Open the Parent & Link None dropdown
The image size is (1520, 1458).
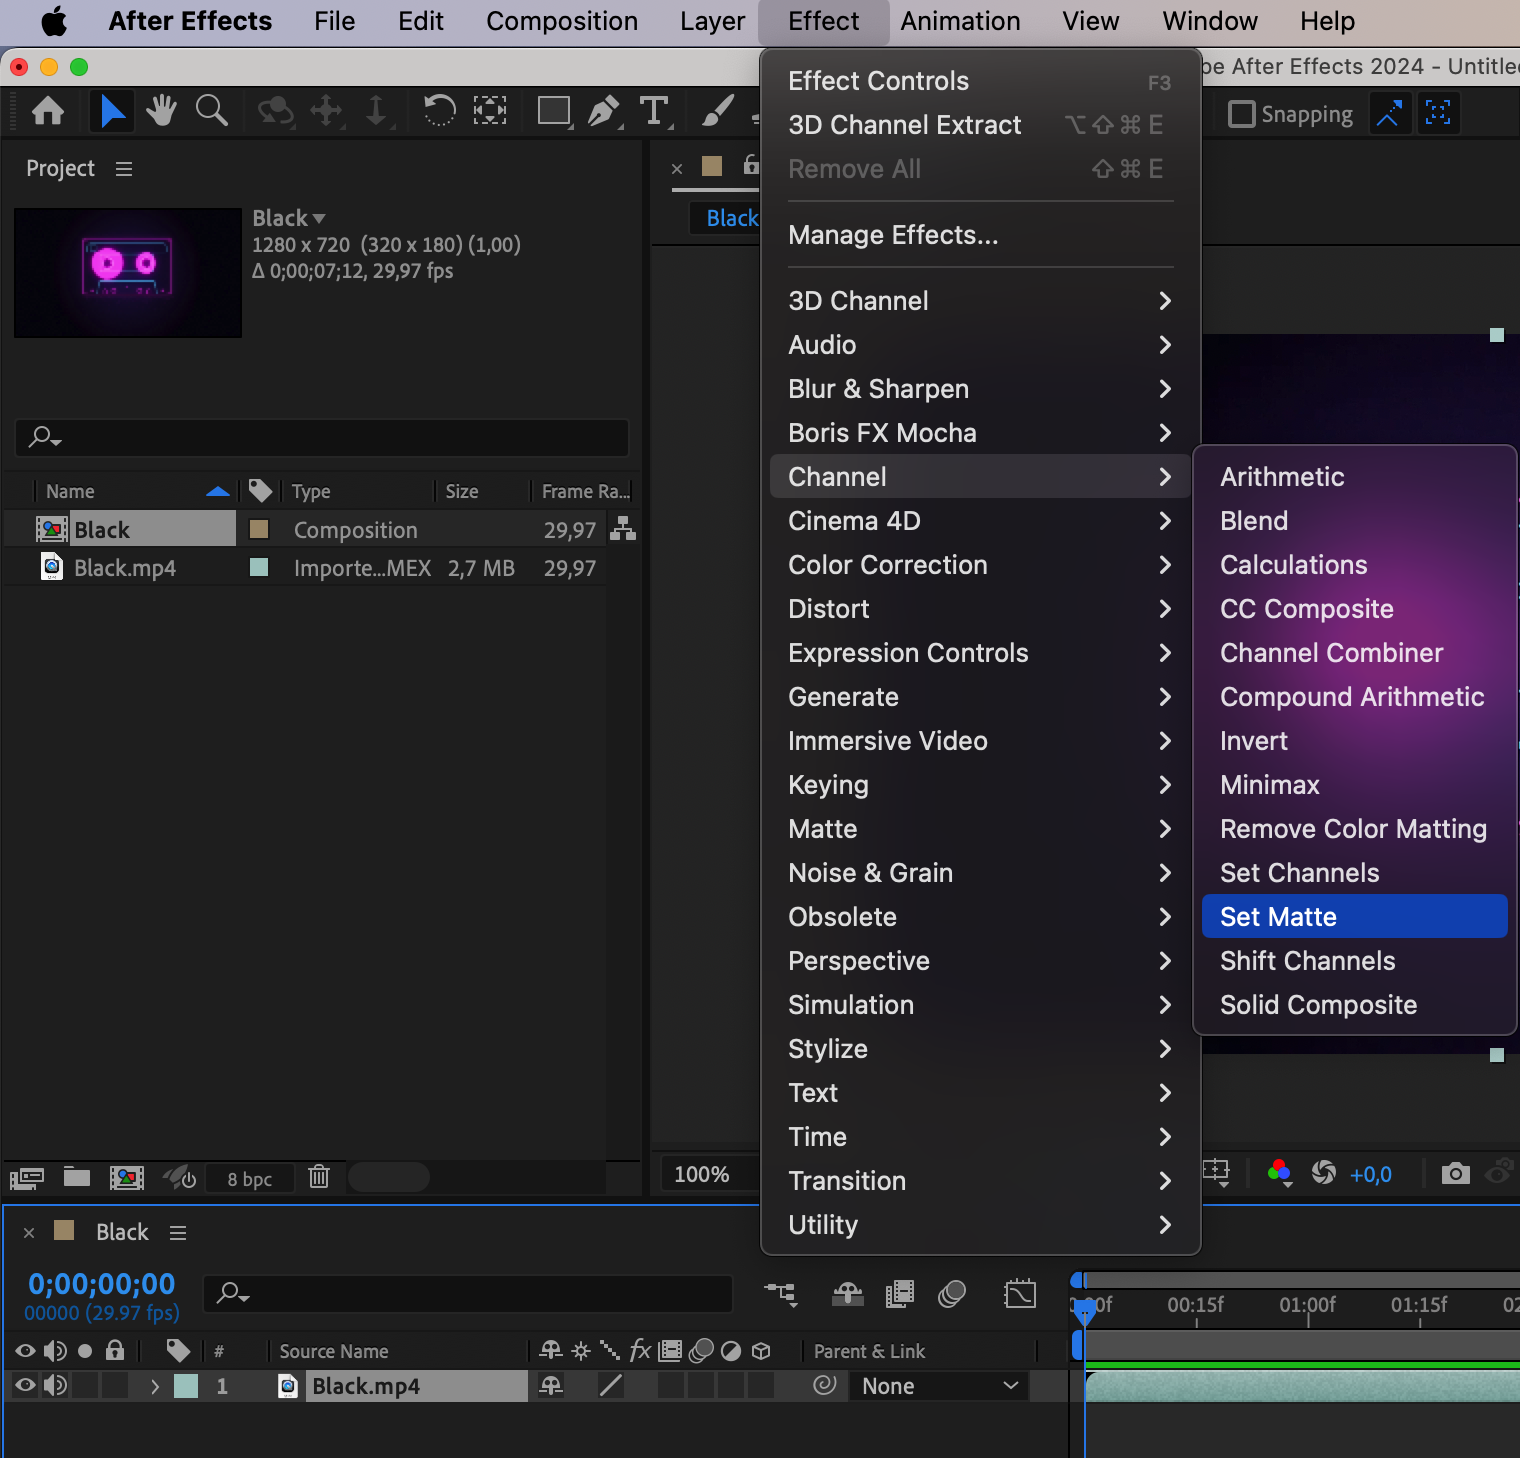[x=938, y=1386]
